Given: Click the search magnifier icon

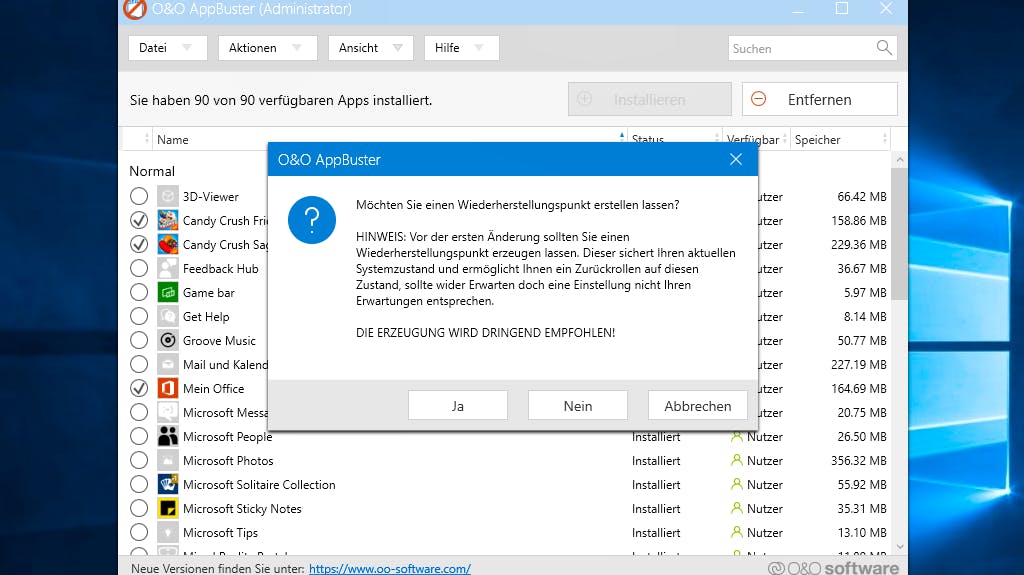Looking at the screenshot, I should [x=884, y=48].
